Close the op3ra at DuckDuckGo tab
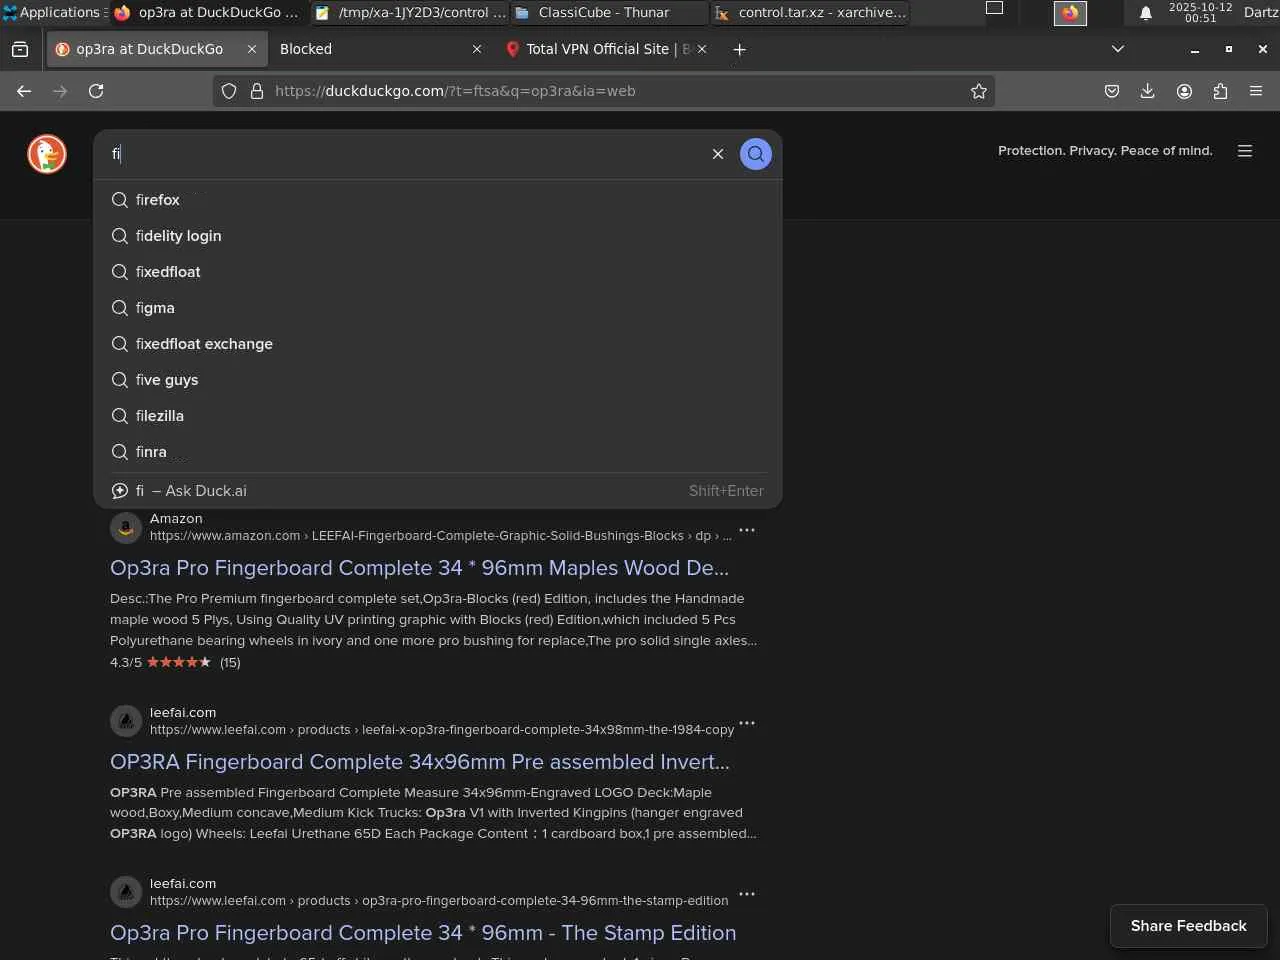Screen dimensions: 1280x960 point(252,49)
